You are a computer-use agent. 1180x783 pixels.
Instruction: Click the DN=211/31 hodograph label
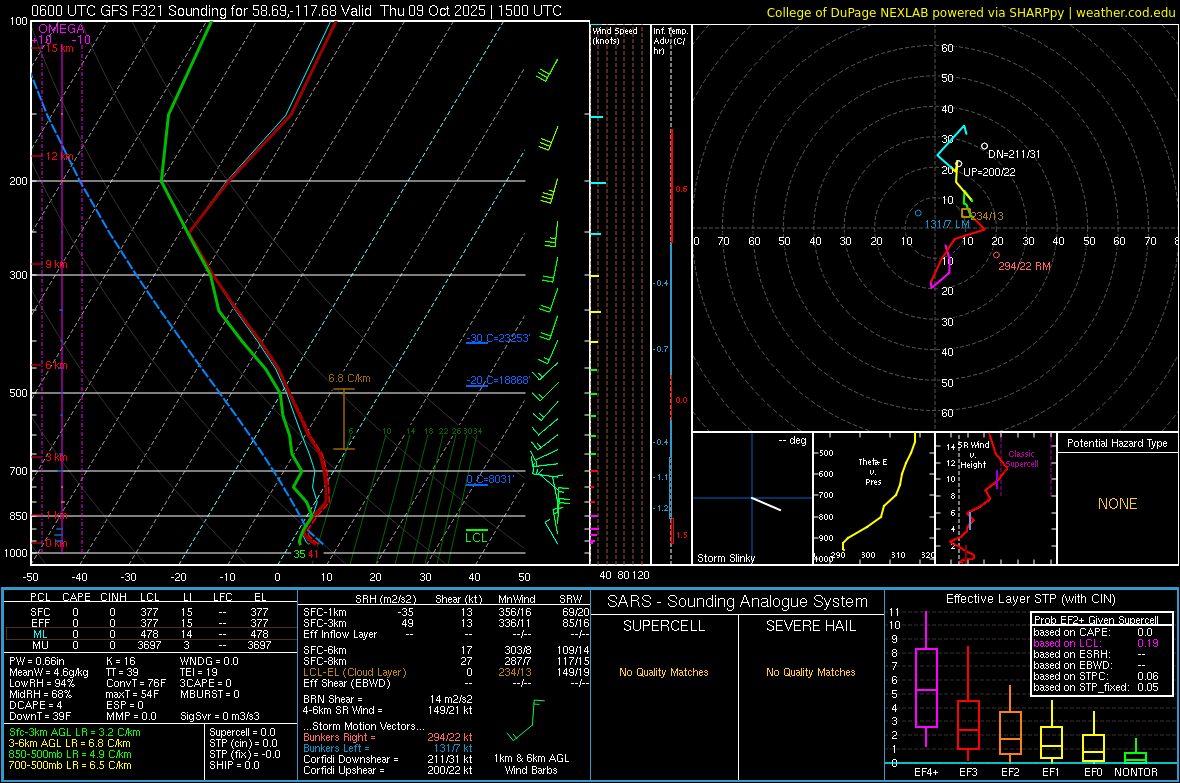[x=1014, y=154]
